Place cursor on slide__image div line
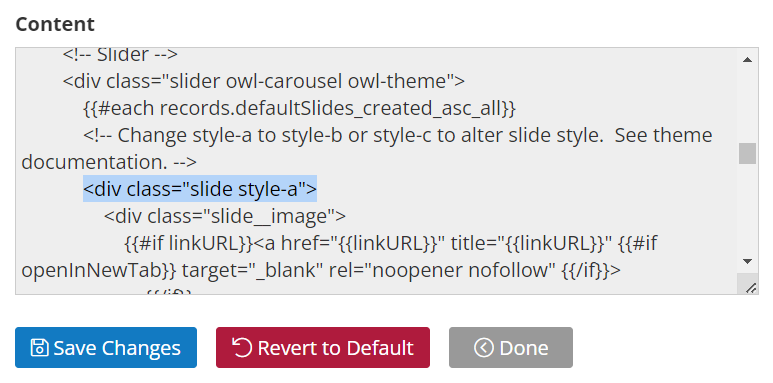 click(225, 216)
